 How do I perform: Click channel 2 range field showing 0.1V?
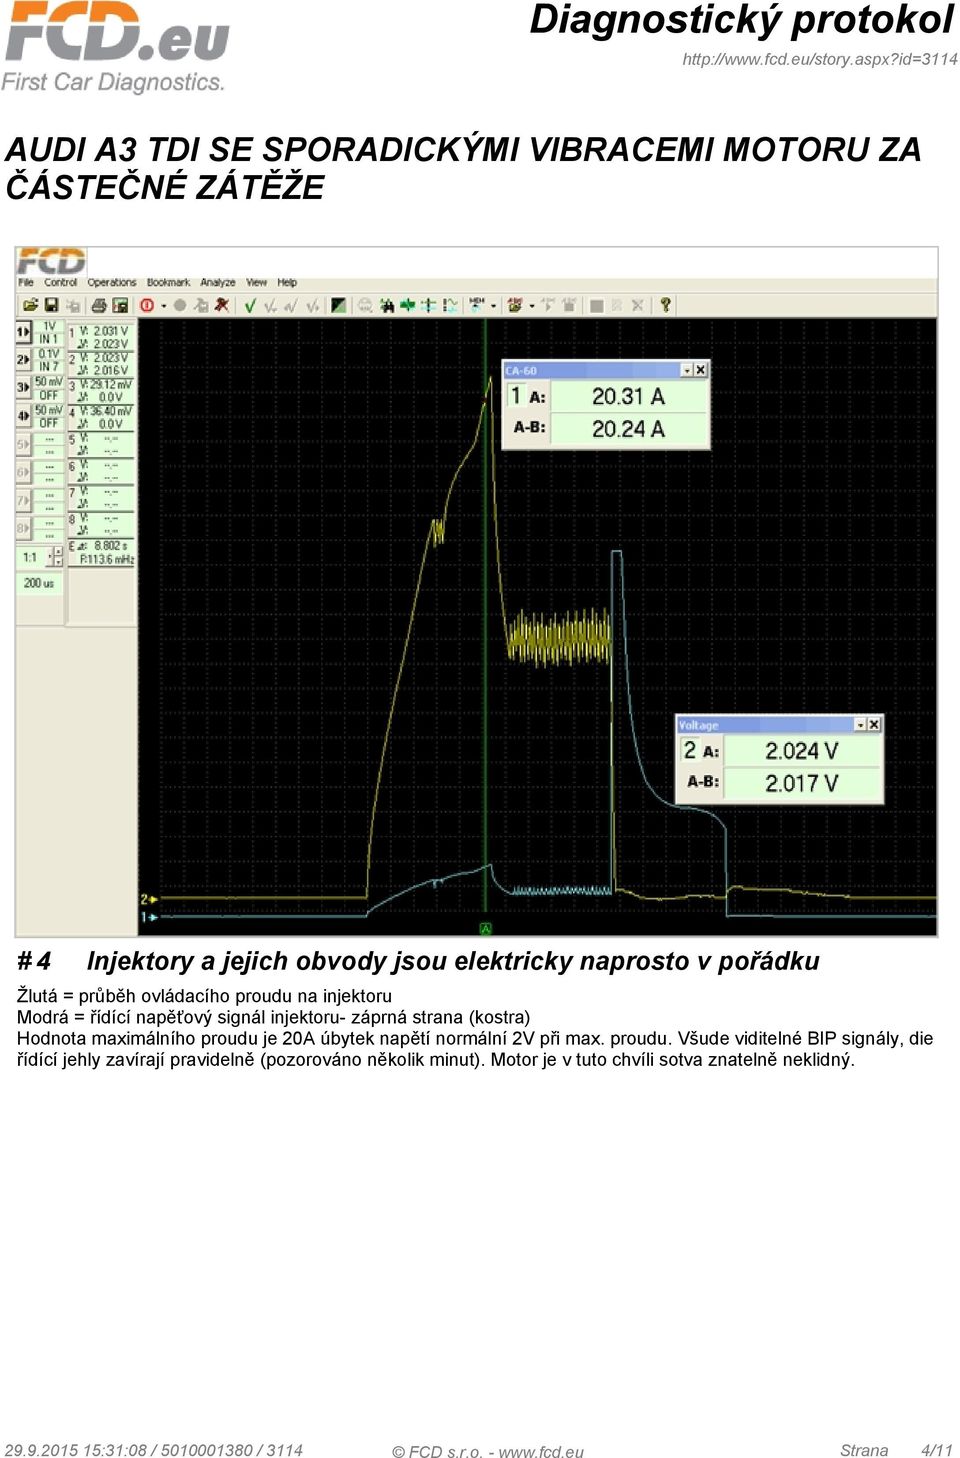[49, 353]
